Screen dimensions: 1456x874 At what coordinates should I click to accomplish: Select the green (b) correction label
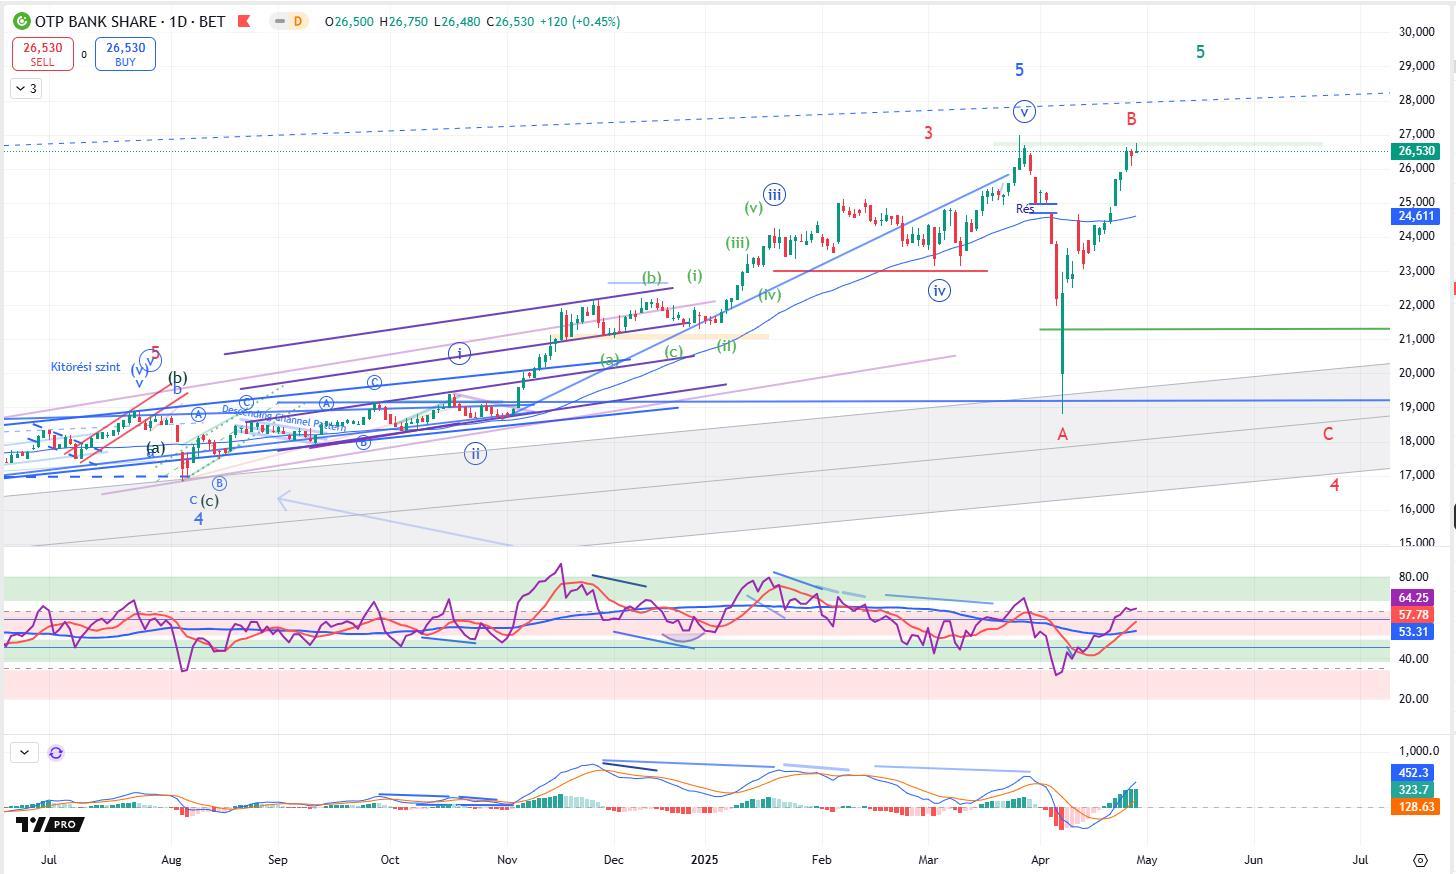pyautogui.click(x=652, y=278)
